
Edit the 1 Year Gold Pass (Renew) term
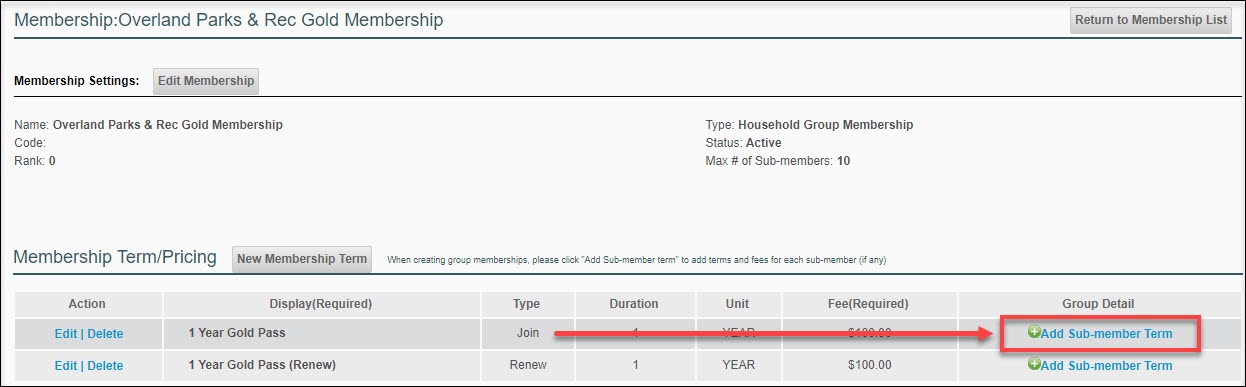coord(66,366)
